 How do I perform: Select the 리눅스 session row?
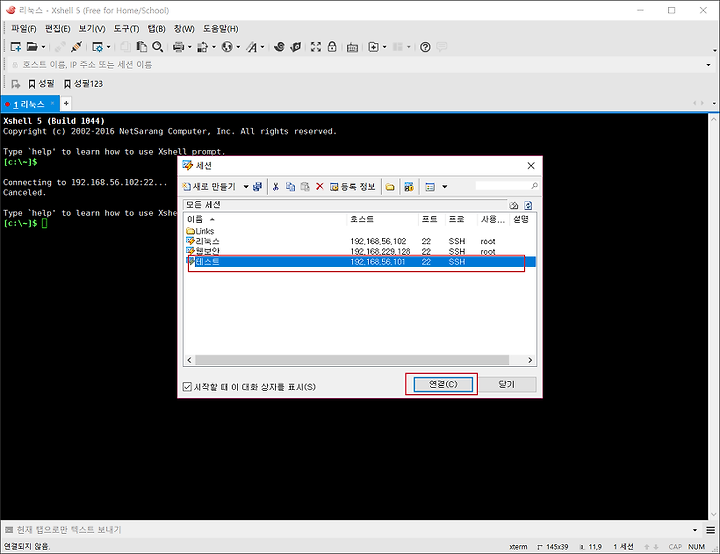[x=360, y=241]
